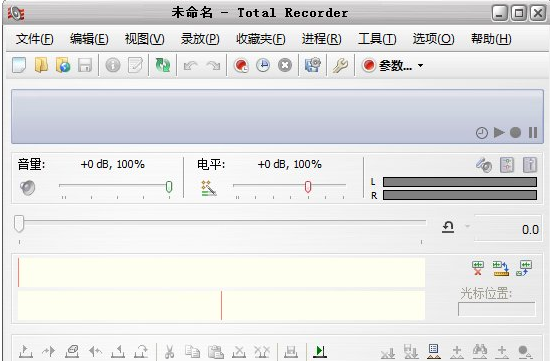The height and width of the screenshot is (361, 550).
Task: Click the 0.0 time position field
Action: (x=509, y=229)
